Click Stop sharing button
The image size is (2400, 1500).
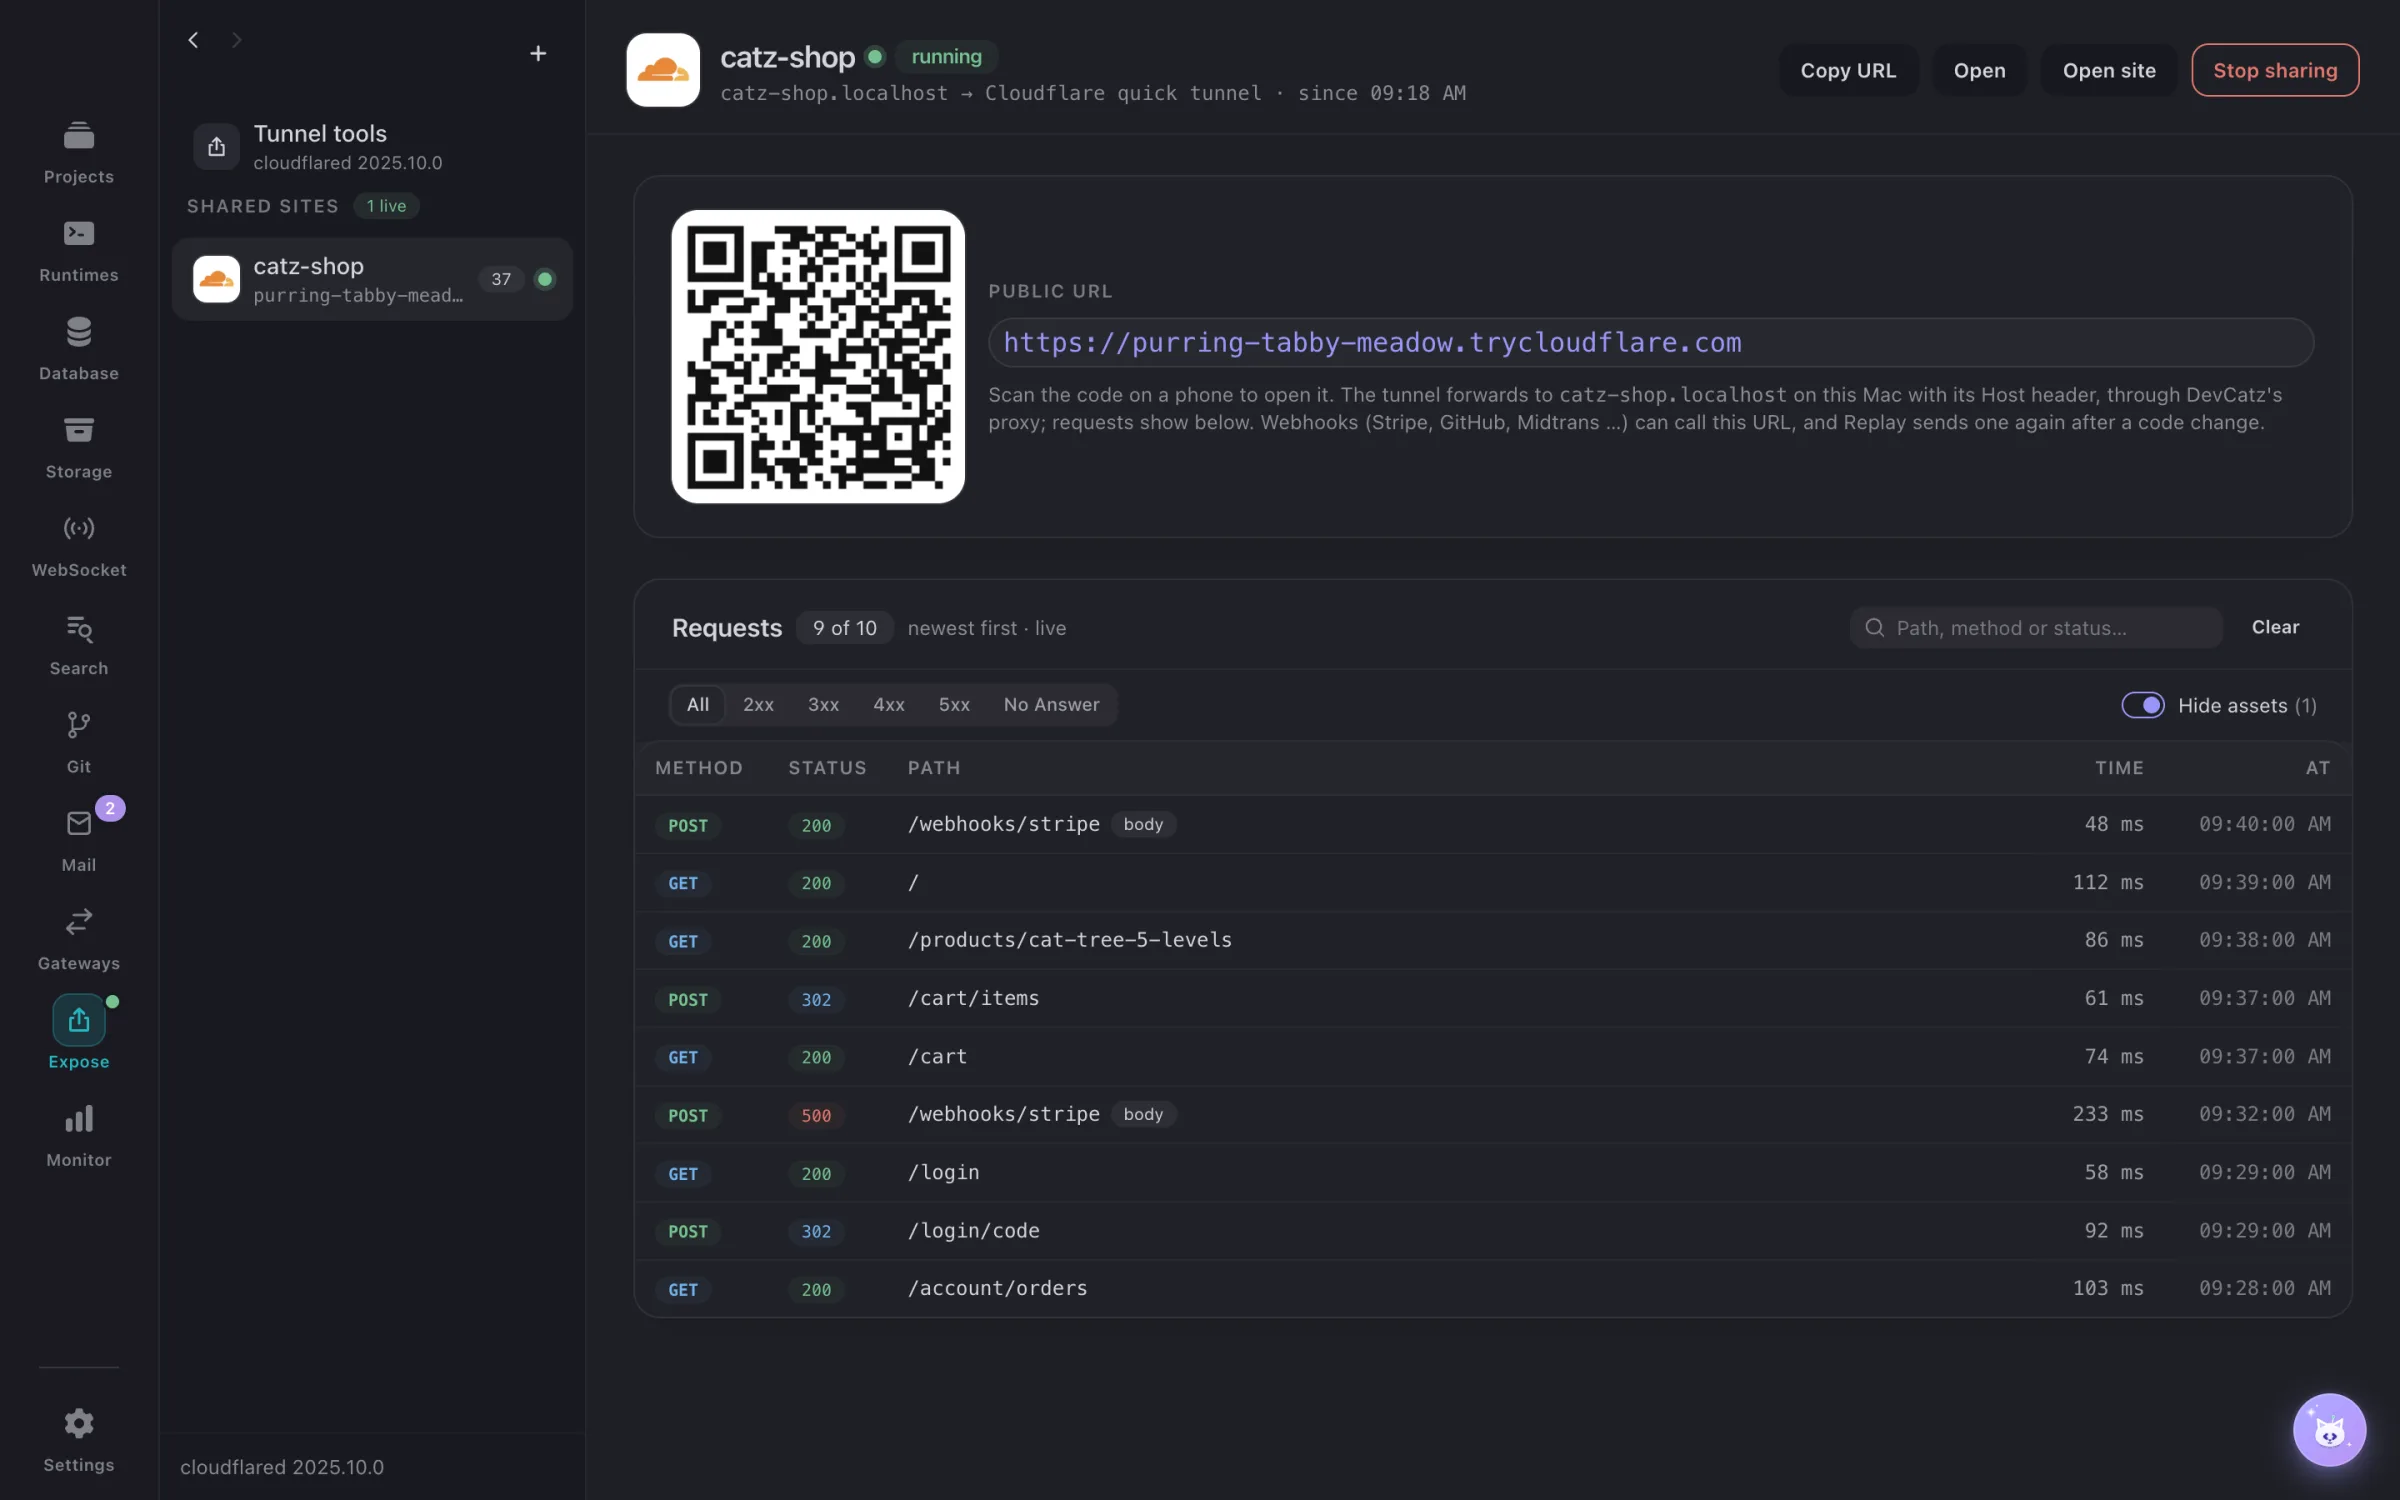pos(2275,70)
